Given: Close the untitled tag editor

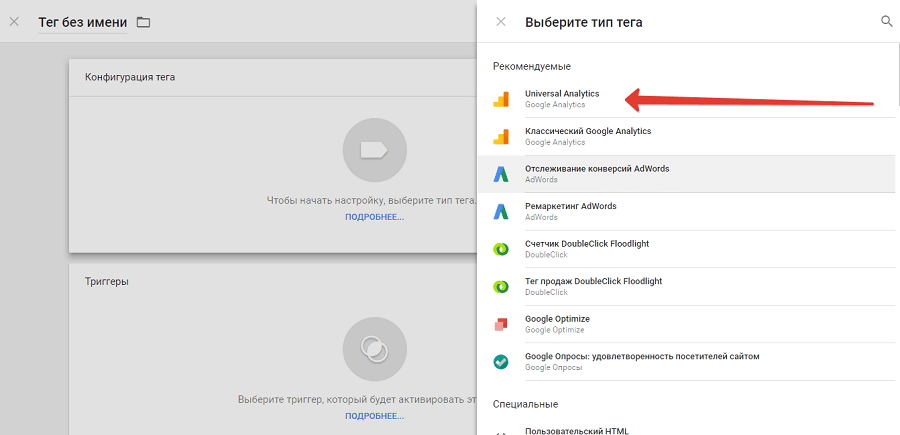Looking at the screenshot, I should (14, 22).
